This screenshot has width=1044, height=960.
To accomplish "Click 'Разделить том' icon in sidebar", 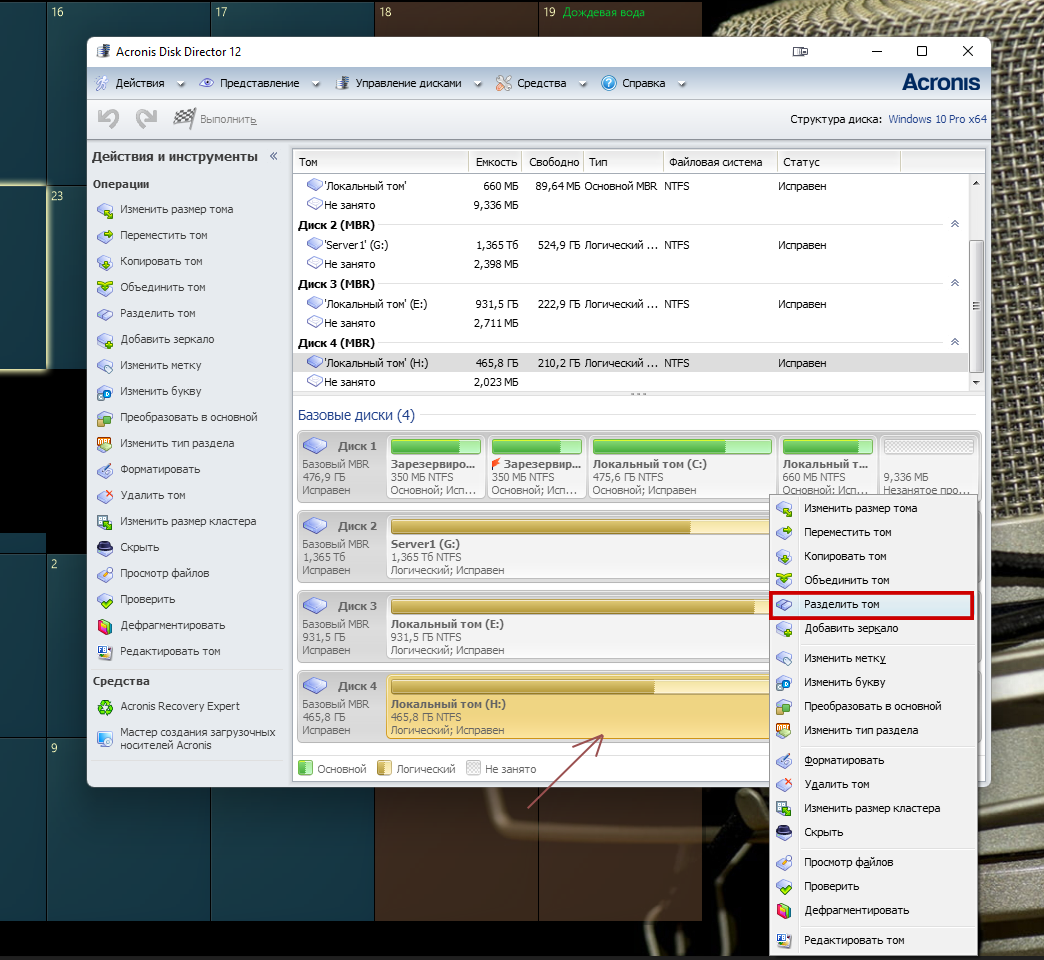I will click(x=105, y=314).
